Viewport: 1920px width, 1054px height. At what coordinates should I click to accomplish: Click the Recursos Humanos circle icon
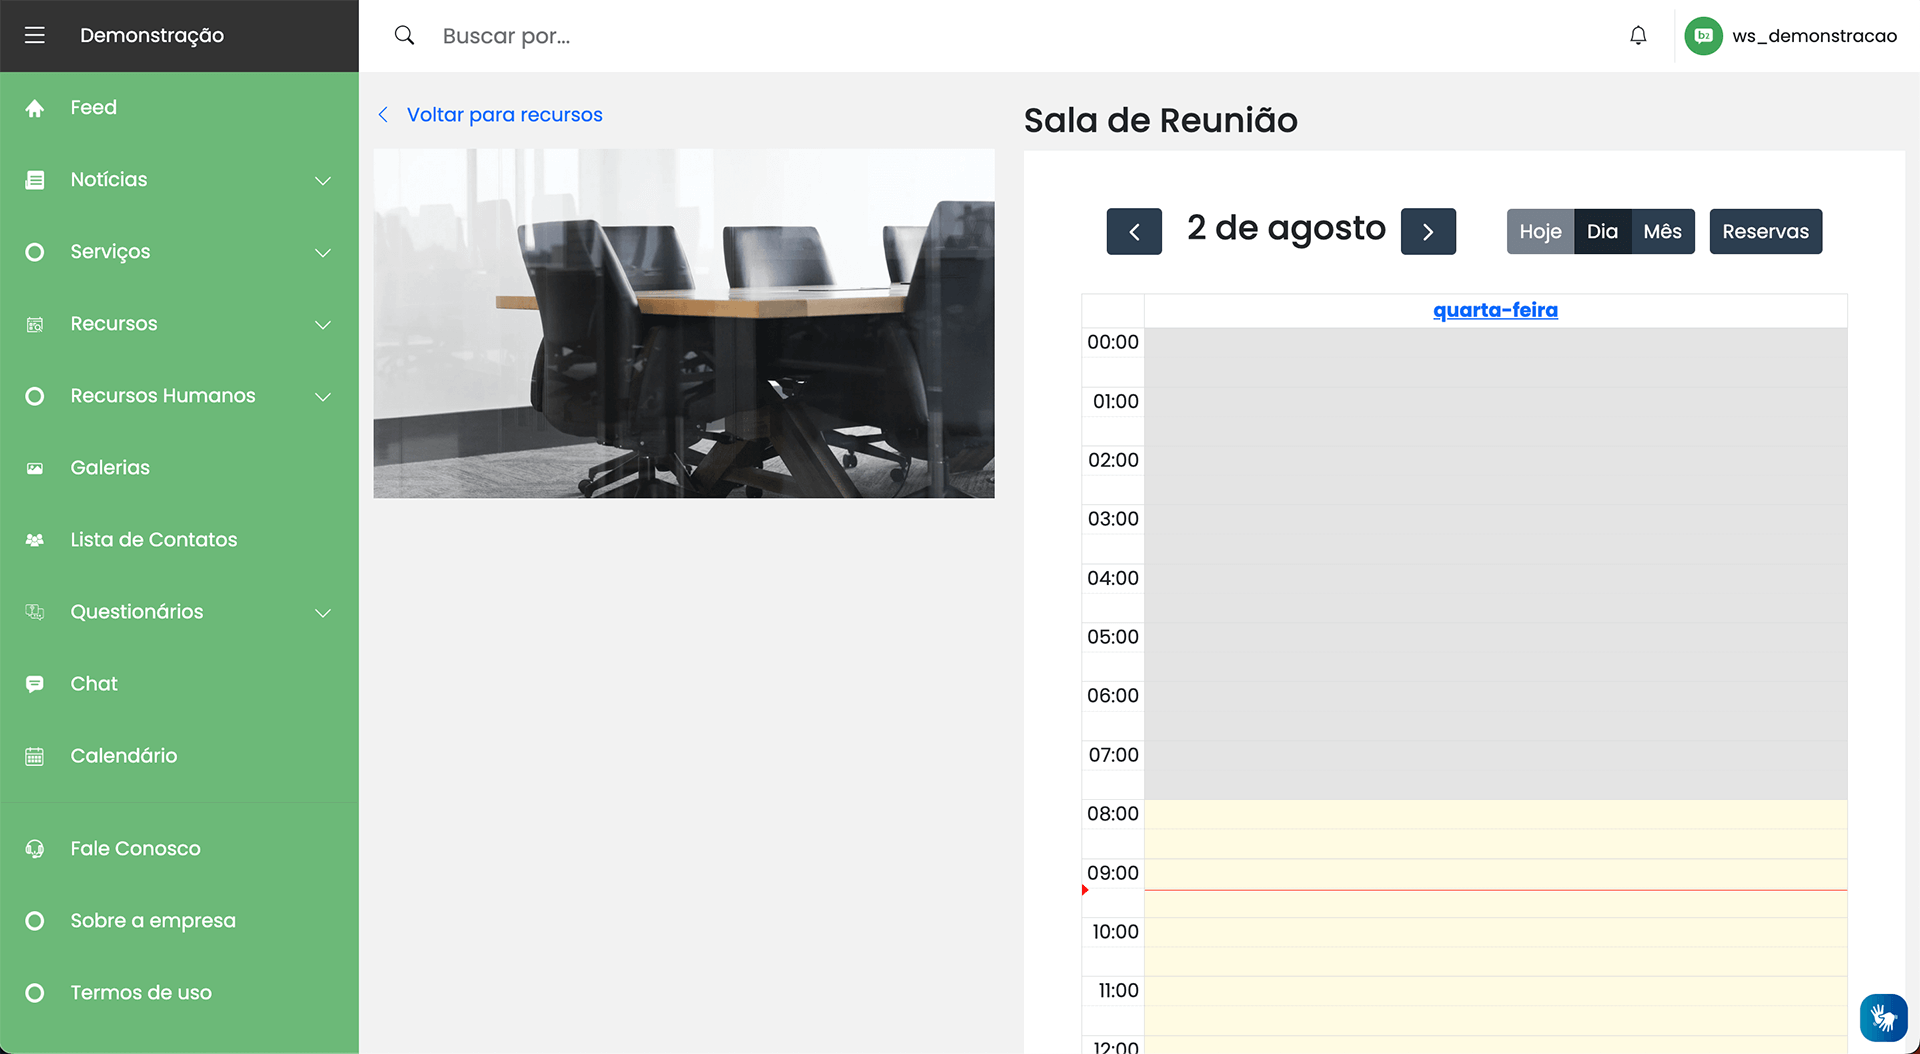35,396
